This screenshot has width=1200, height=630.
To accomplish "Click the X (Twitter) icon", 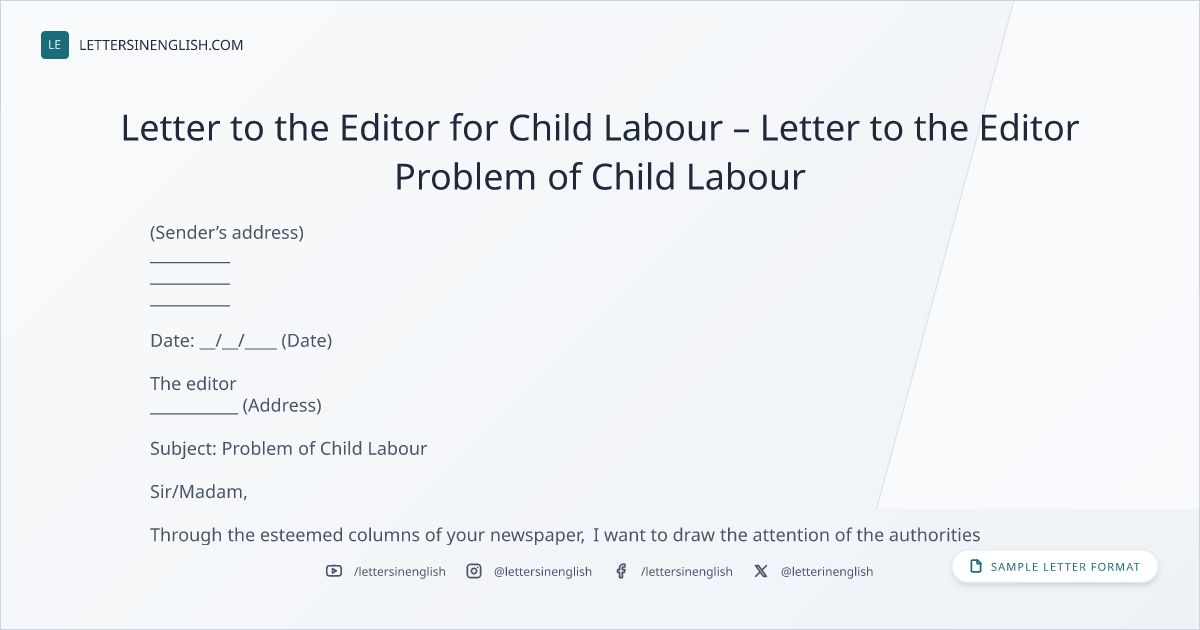I will (761, 571).
